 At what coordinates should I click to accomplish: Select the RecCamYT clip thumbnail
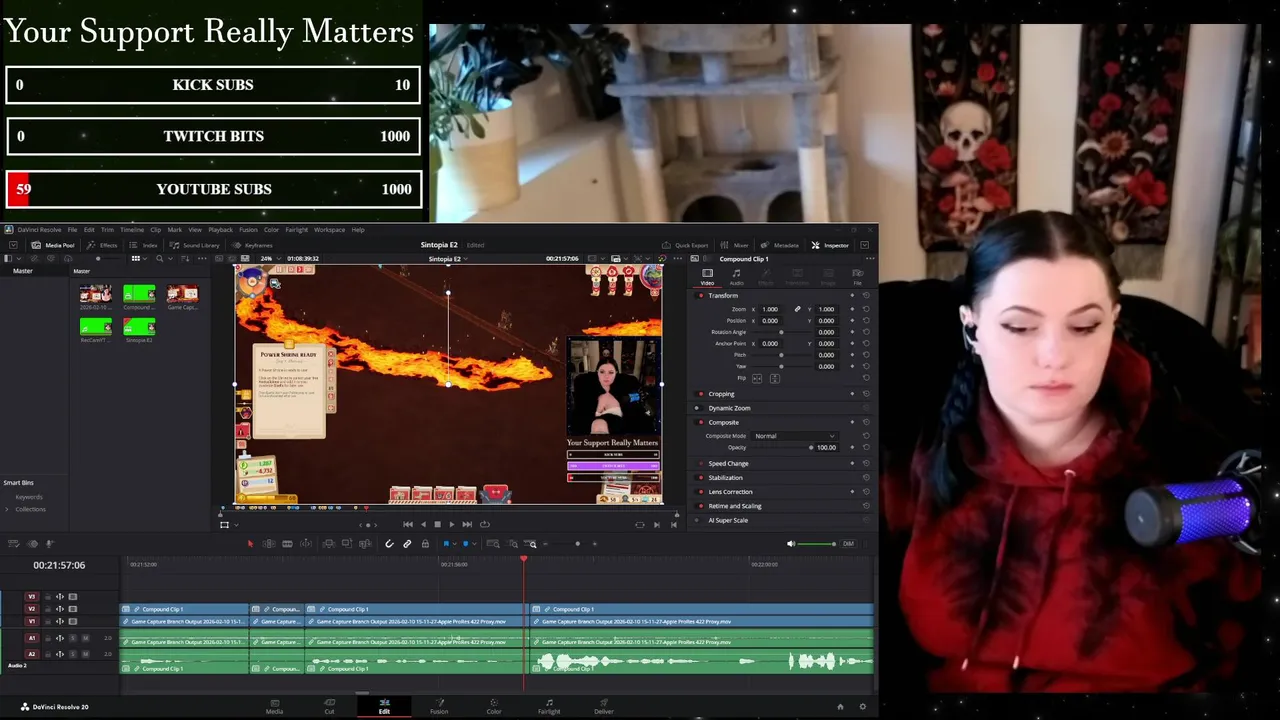coord(96,329)
